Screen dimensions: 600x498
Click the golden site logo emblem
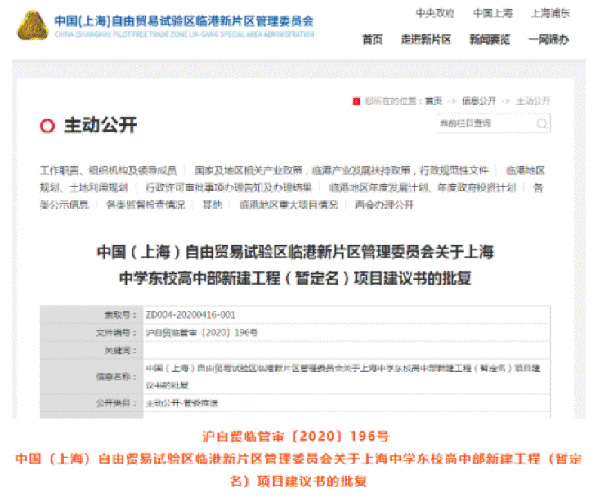(33, 25)
